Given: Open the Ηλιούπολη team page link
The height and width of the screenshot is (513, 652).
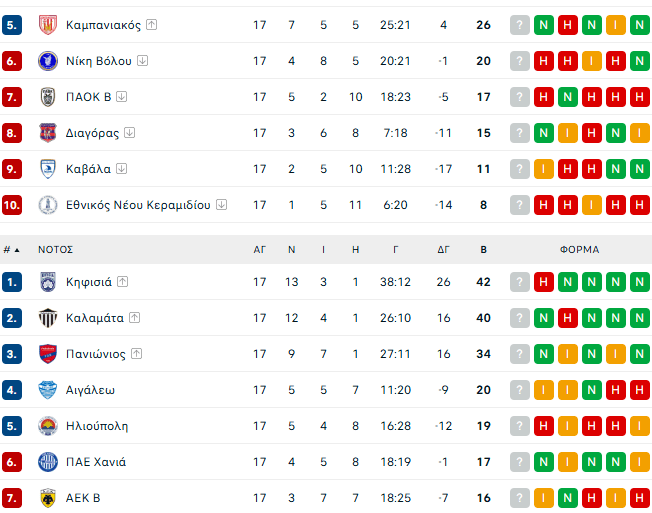Looking at the screenshot, I should pyautogui.click(x=97, y=426).
